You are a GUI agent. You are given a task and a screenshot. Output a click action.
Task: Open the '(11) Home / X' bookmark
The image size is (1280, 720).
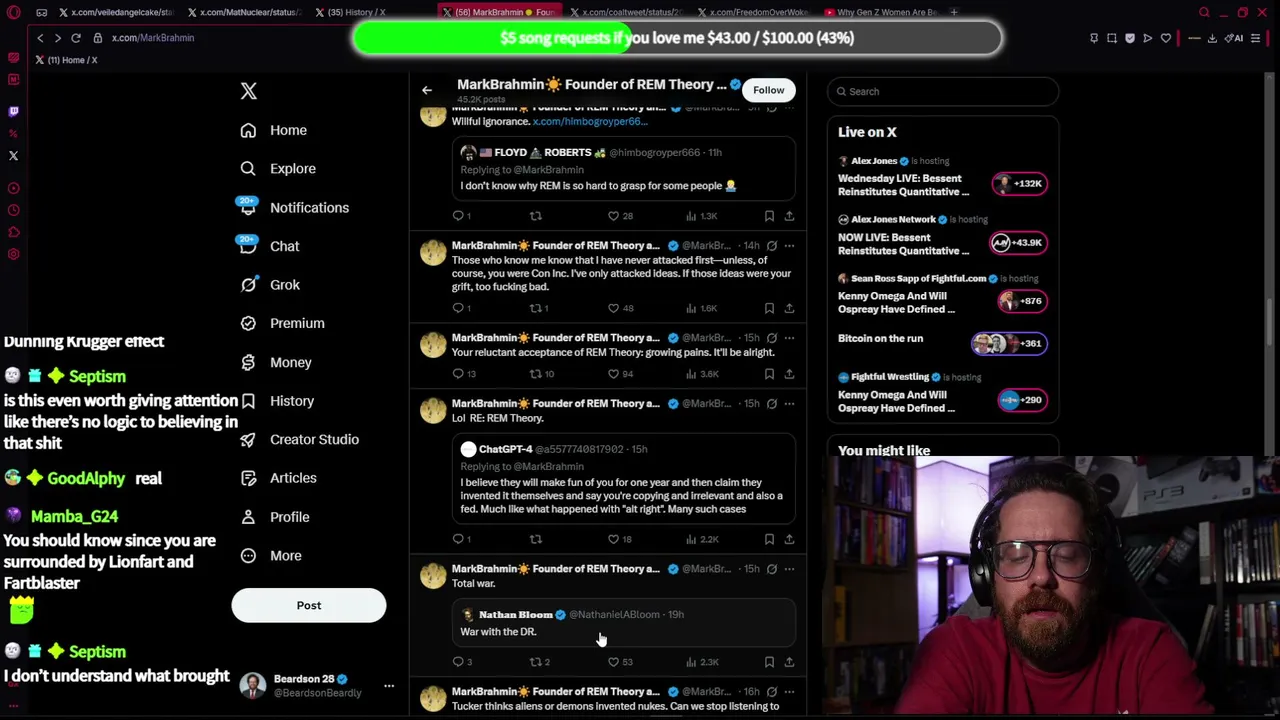(67, 60)
